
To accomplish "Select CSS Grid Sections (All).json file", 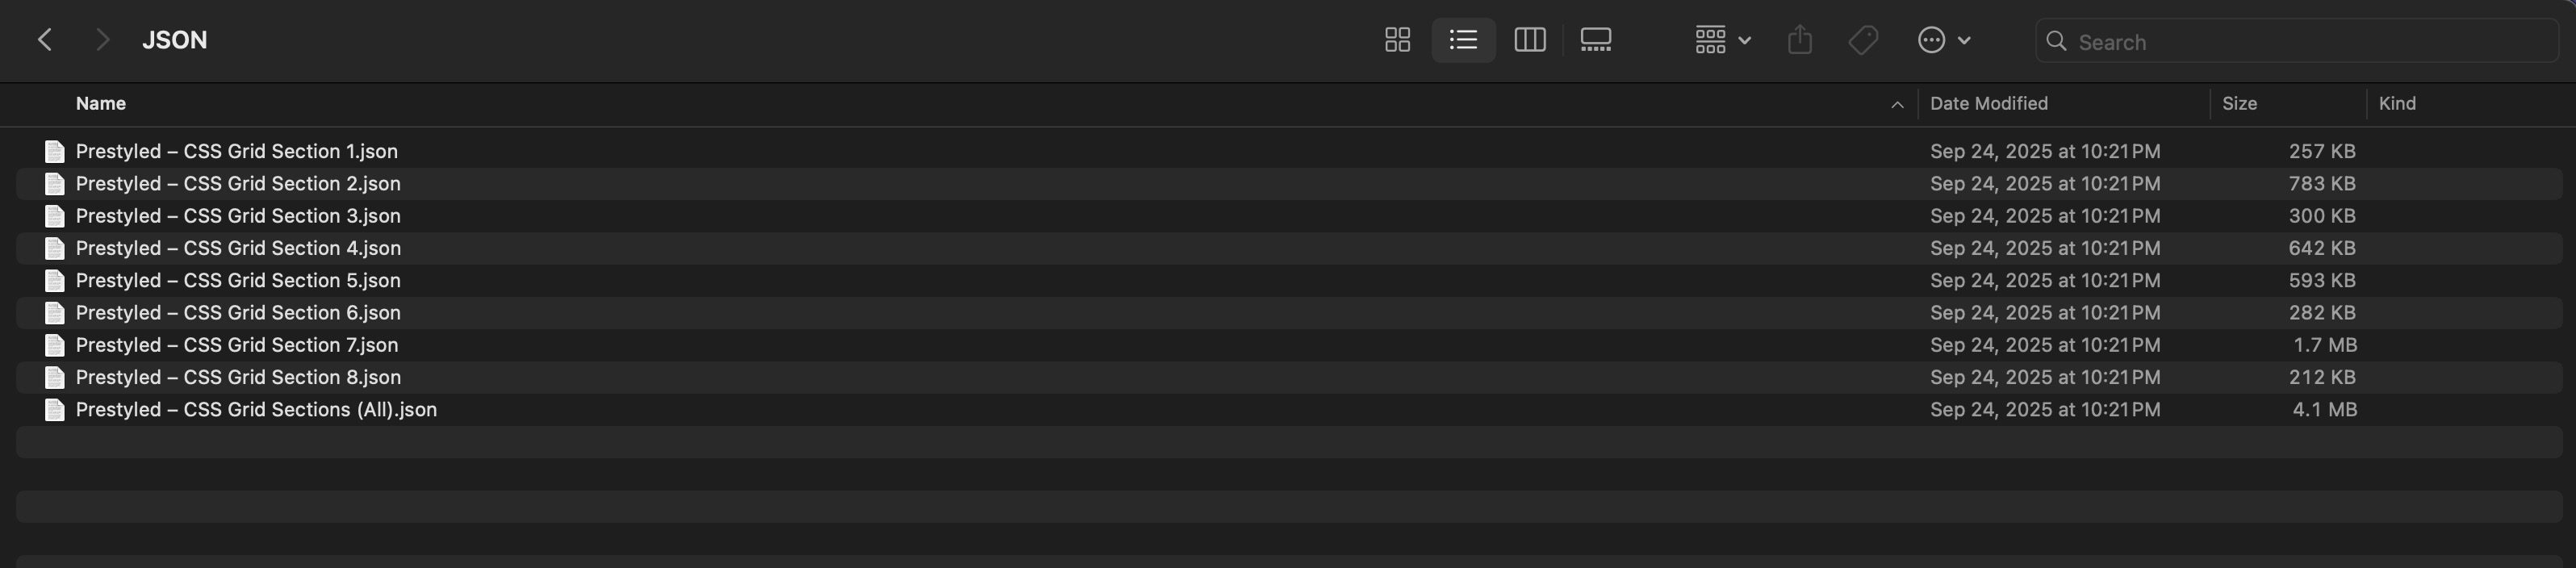I will (x=256, y=410).
